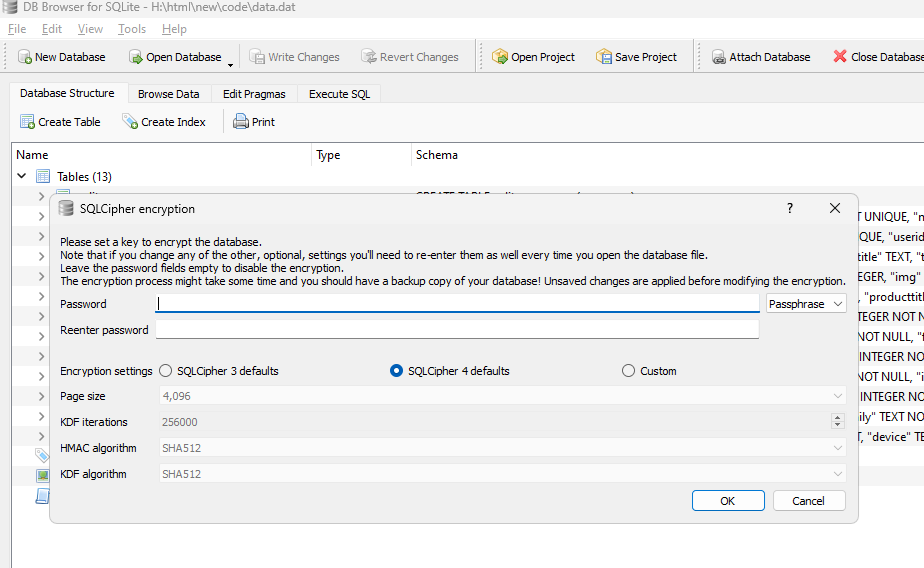Switch to the Browse Data tab
The width and height of the screenshot is (924, 568).
tap(168, 94)
